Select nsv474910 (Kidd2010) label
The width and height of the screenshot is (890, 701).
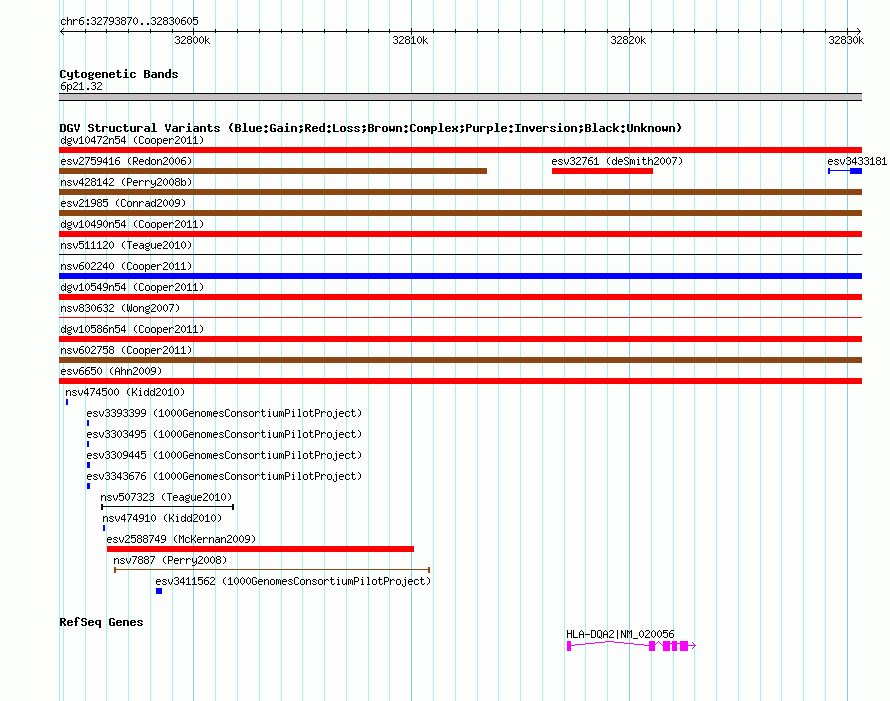pos(162,518)
